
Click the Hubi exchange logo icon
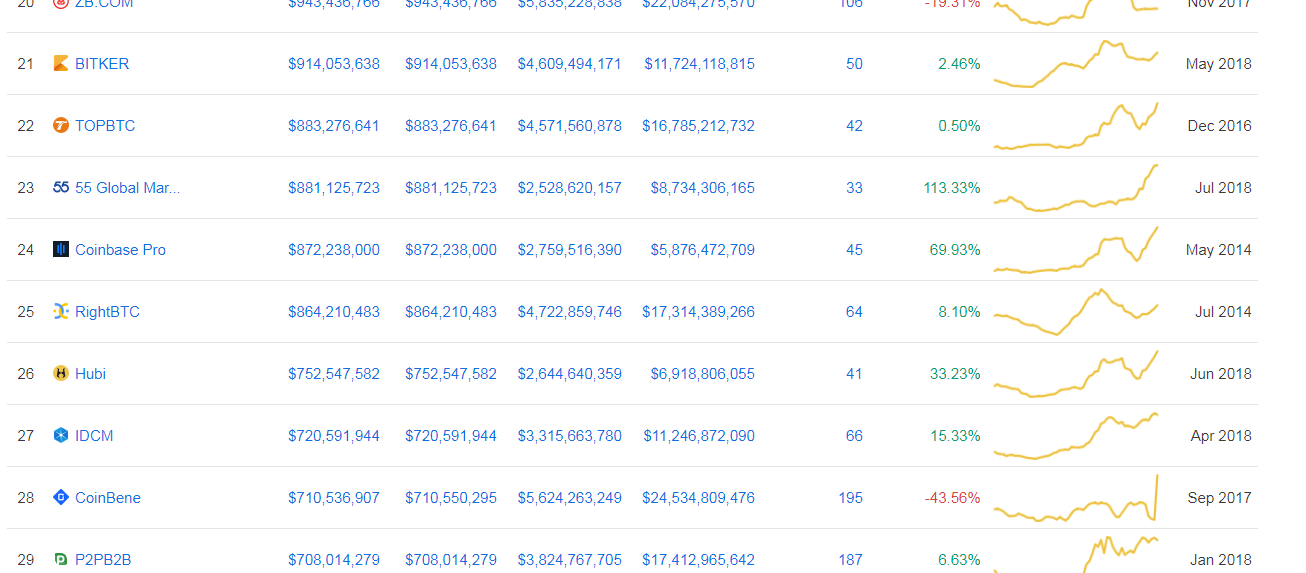(x=60, y=374)
